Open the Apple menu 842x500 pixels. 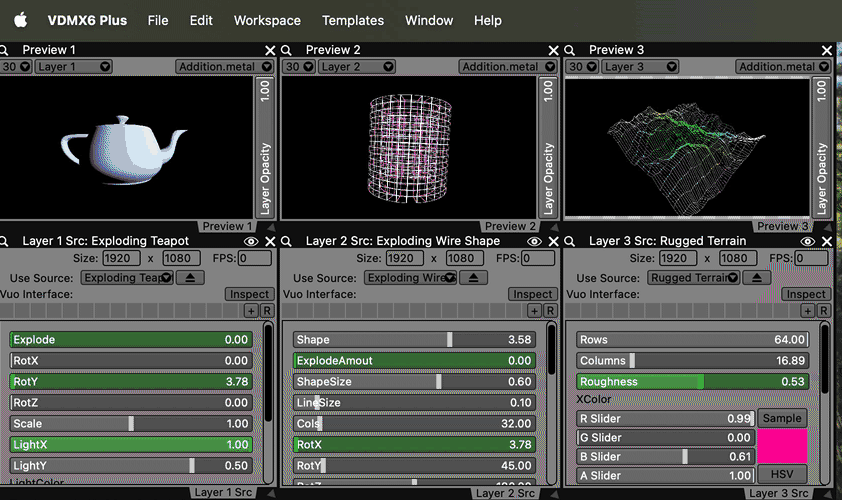click(20, 20)
